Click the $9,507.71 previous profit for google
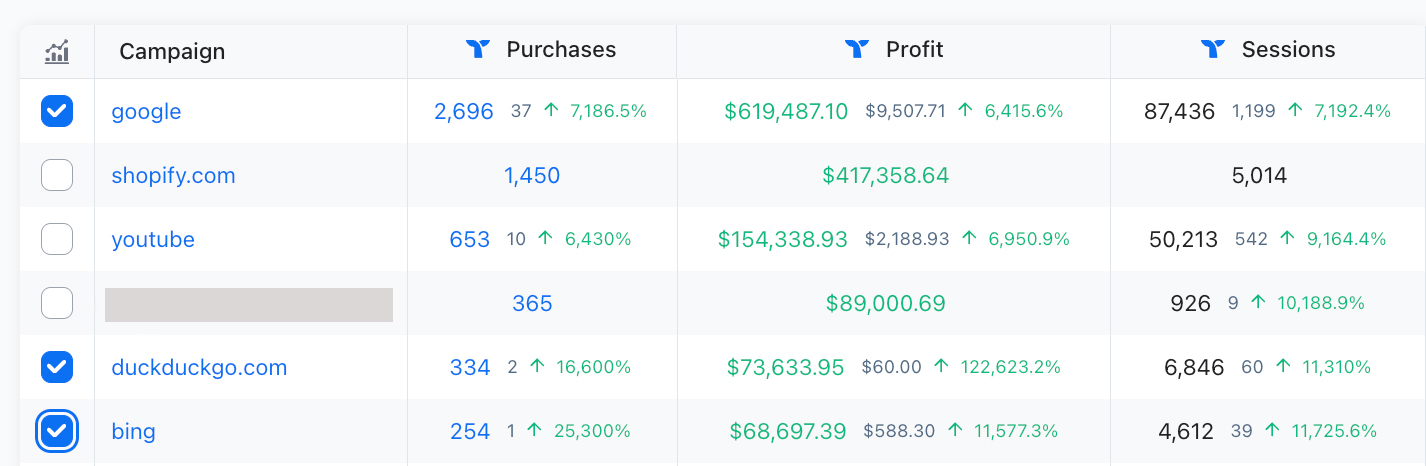 [905, 111]
